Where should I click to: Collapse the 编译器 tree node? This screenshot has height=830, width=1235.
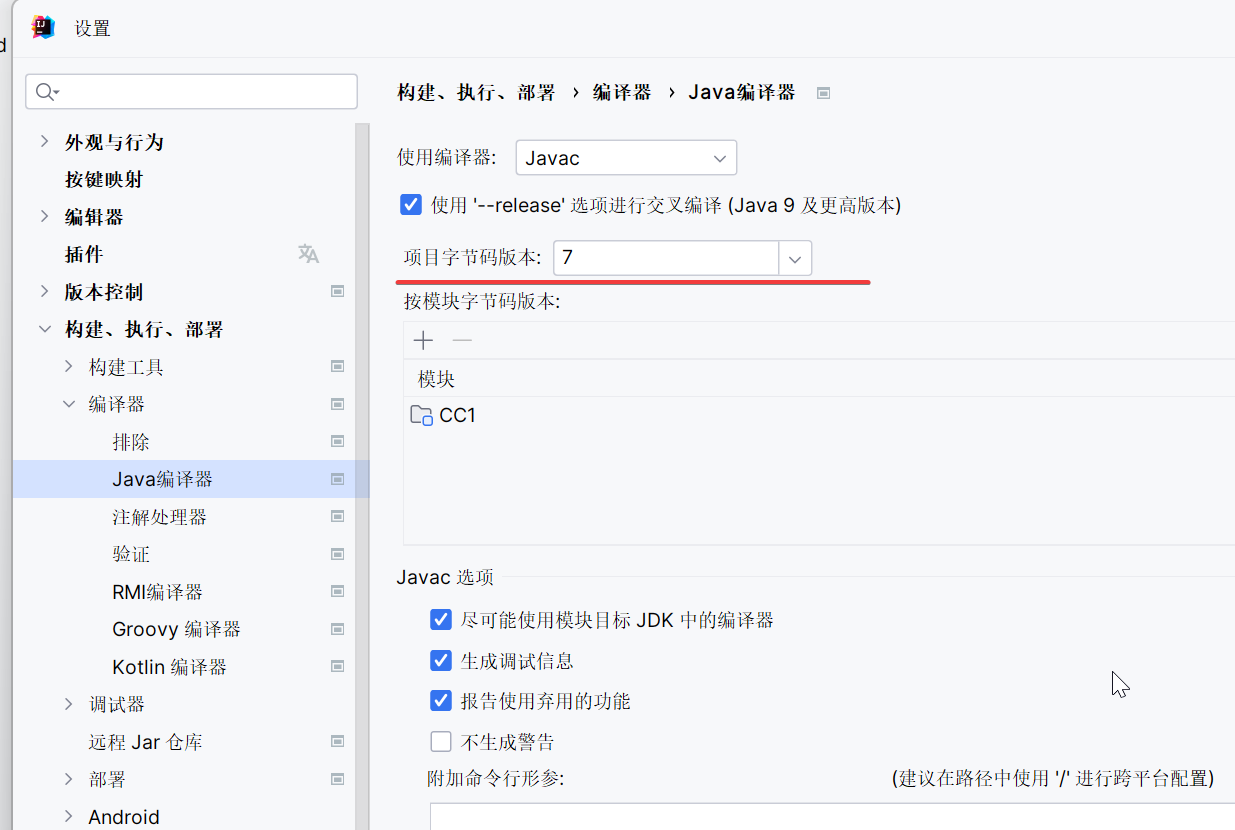[68, 404]
